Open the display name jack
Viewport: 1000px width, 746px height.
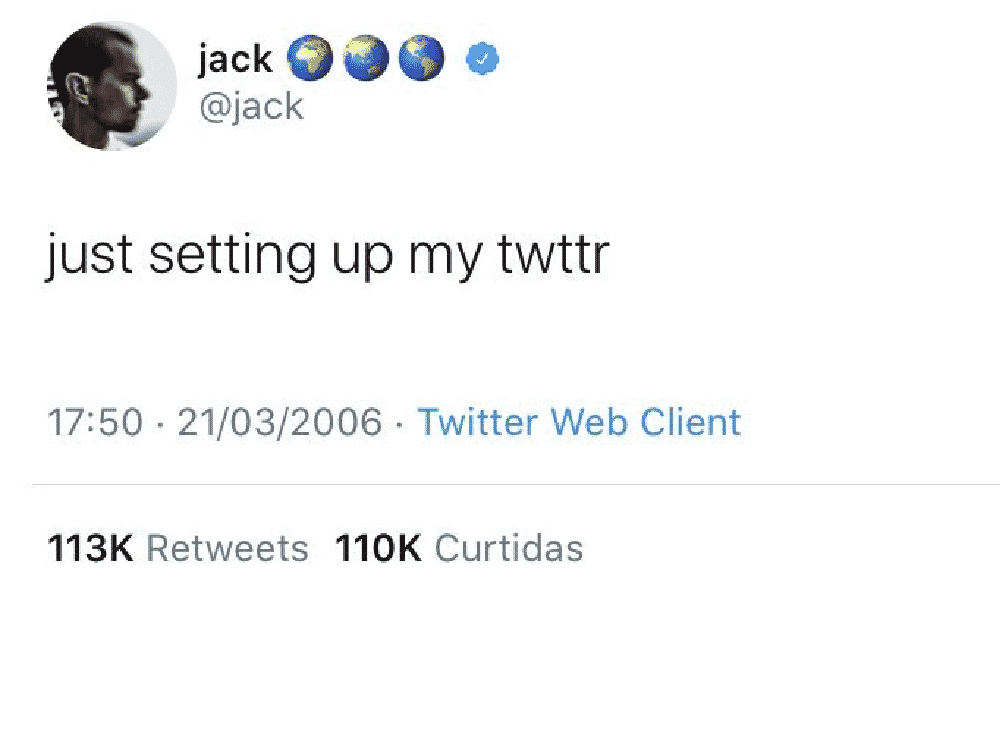(x=235, y=59)
